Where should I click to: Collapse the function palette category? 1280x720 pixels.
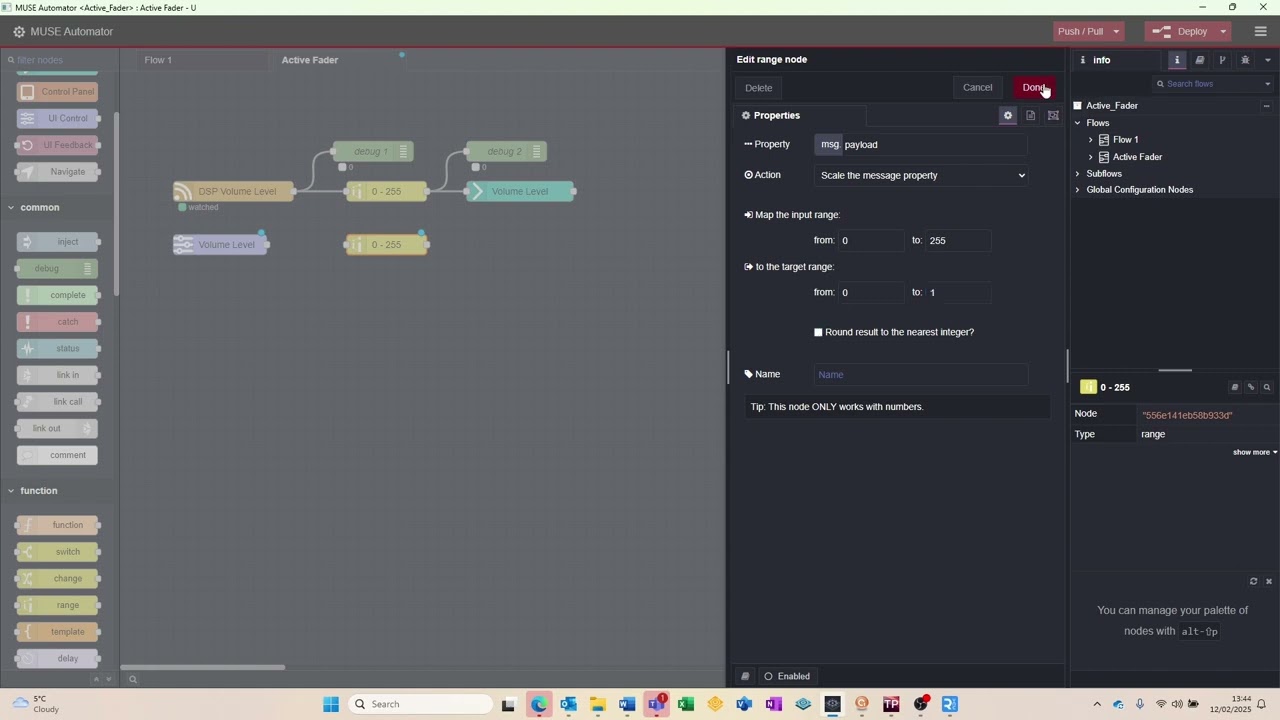(x=58, y=491)
